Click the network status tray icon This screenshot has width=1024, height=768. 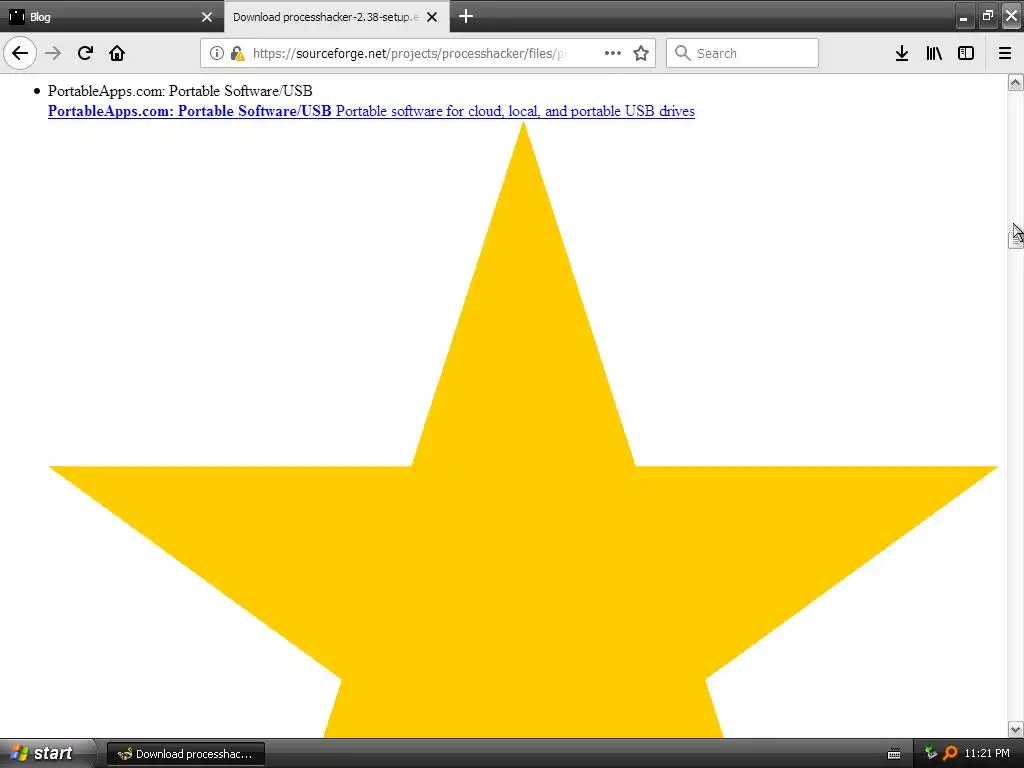coord(931,753)
